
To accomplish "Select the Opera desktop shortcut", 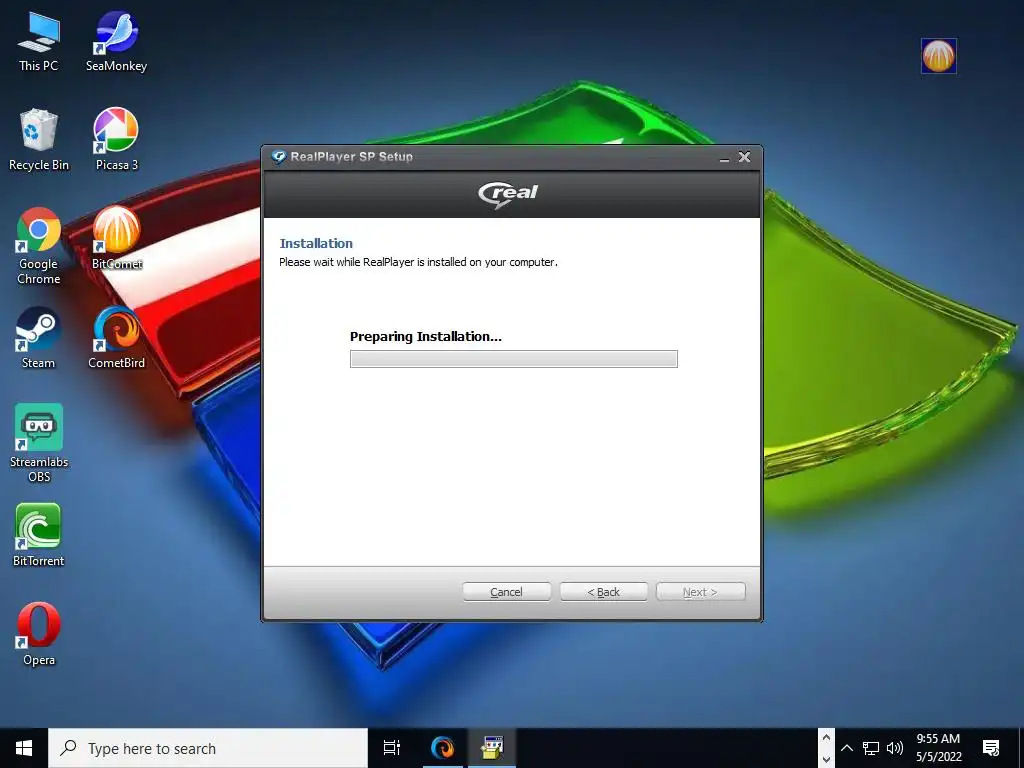I will pos(39,634).
